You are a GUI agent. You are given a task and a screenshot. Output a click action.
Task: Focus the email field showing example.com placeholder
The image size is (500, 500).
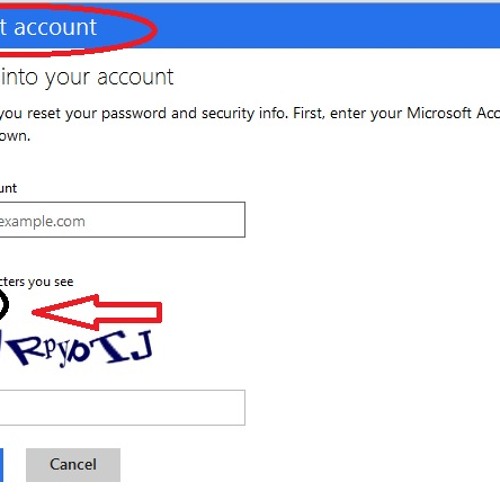(122, 220)
